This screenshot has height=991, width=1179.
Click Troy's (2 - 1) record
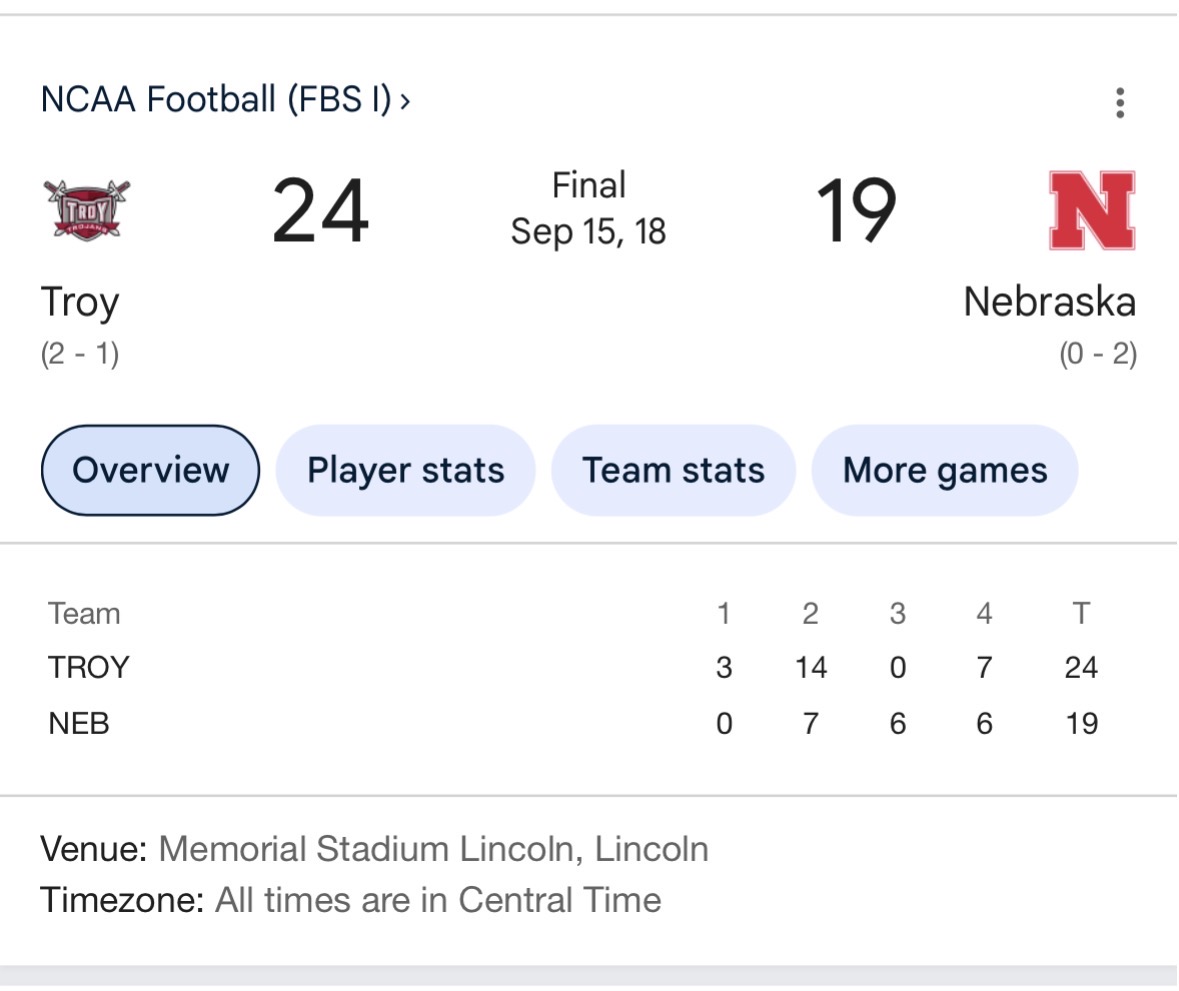pos(80,354)
